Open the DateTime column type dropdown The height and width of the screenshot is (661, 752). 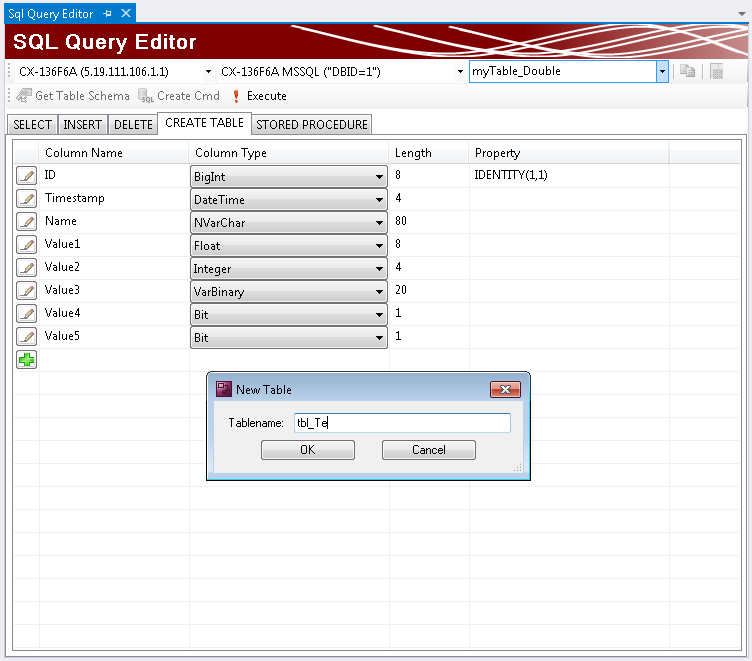[x=289, y=200]
